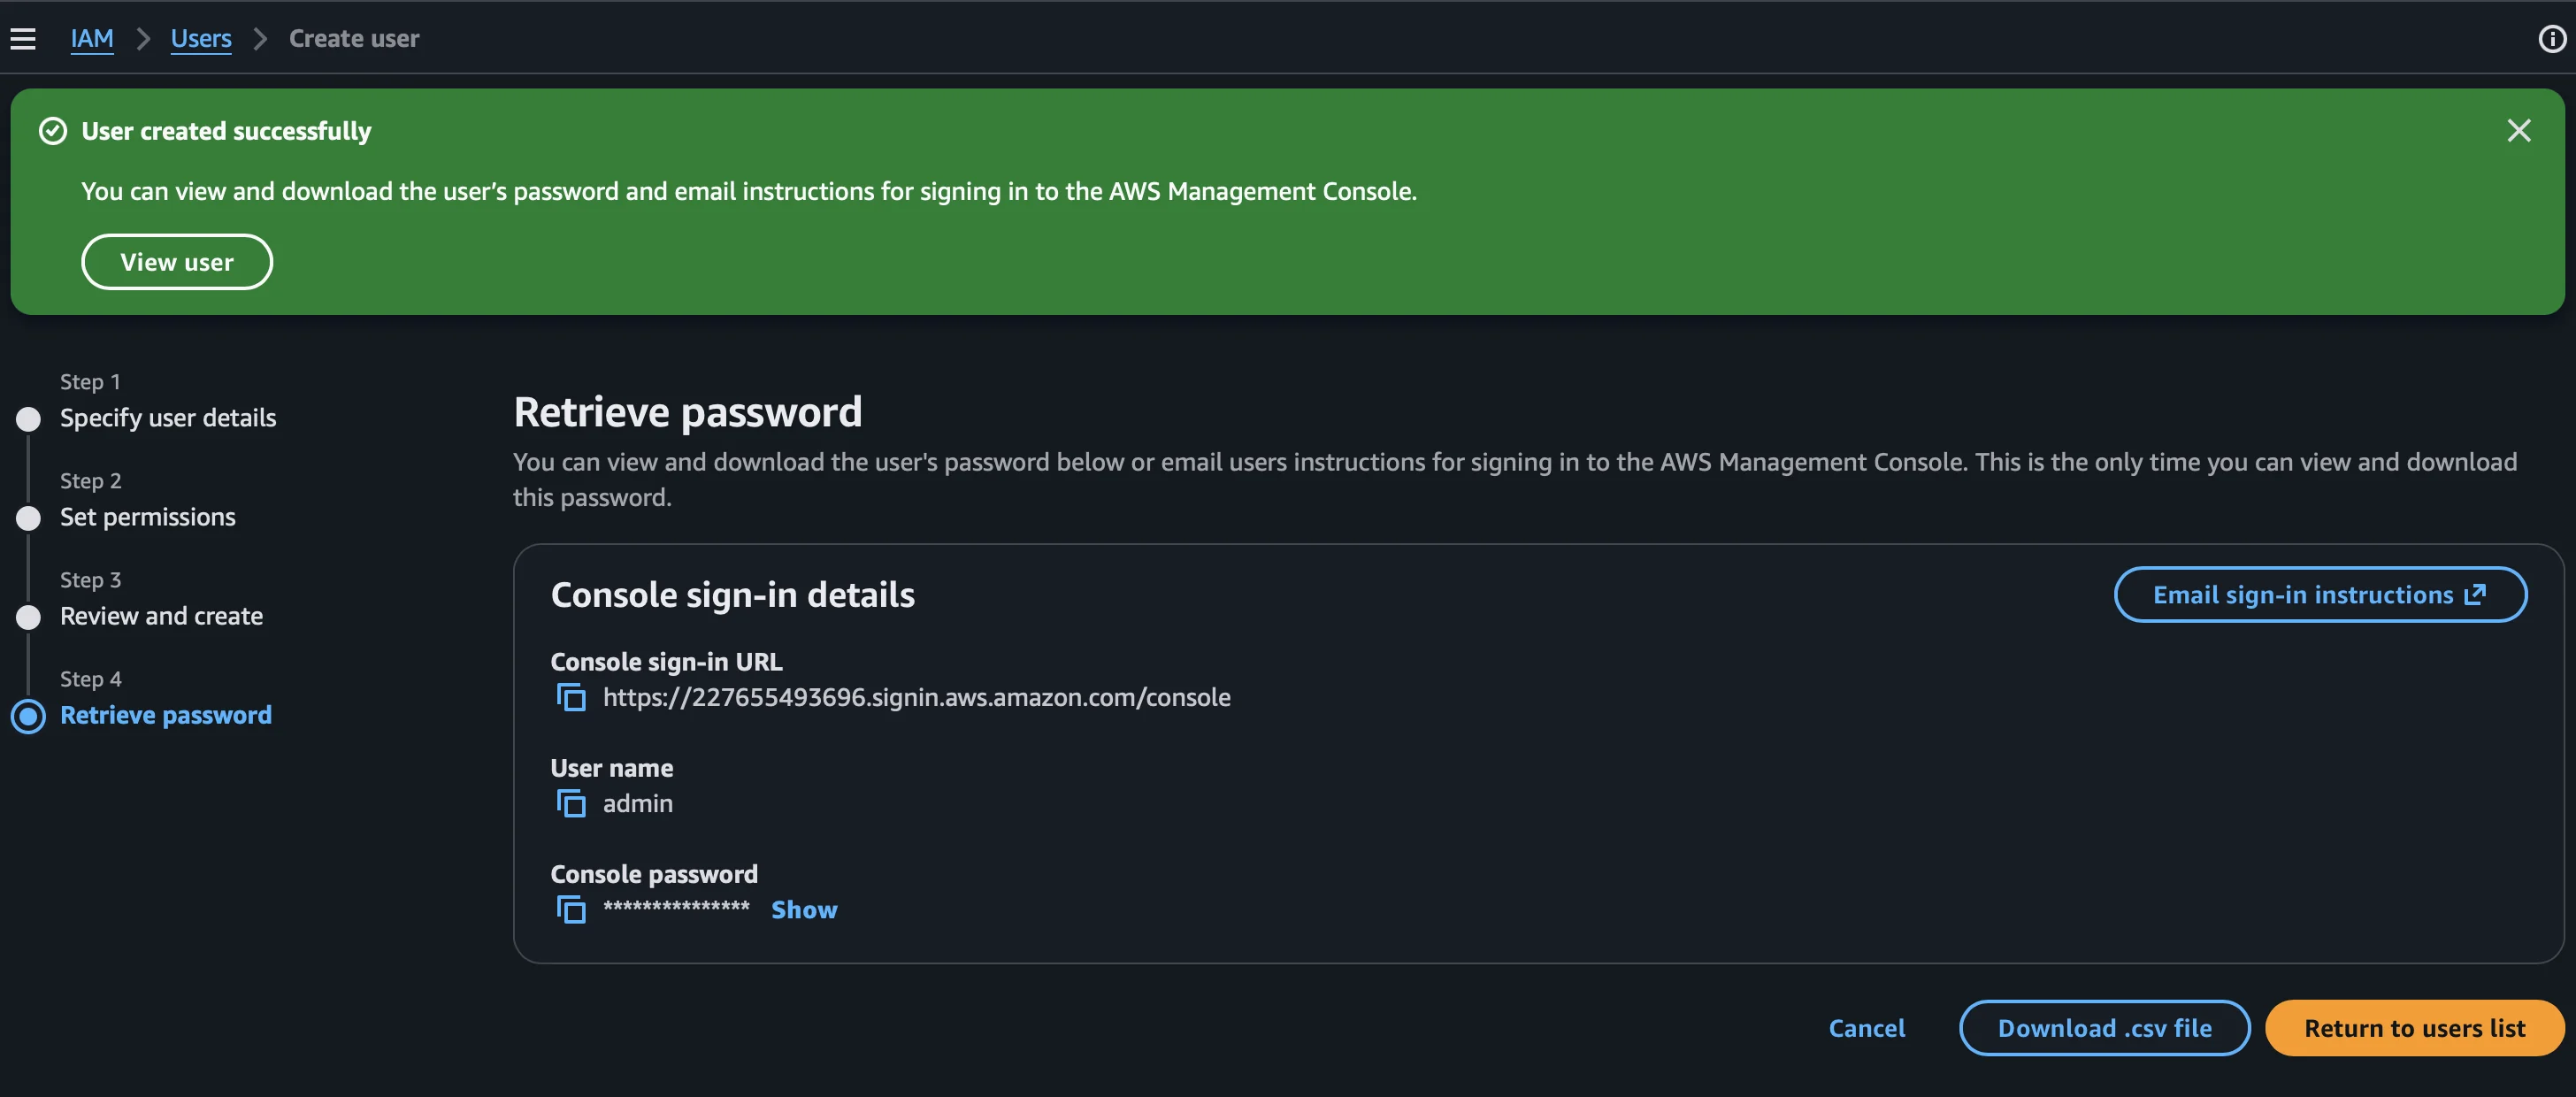Select the Step 1 progress indicator circle
Image resolution: width=2576 pixels, height=1097 pixels.
pos(28,419)
